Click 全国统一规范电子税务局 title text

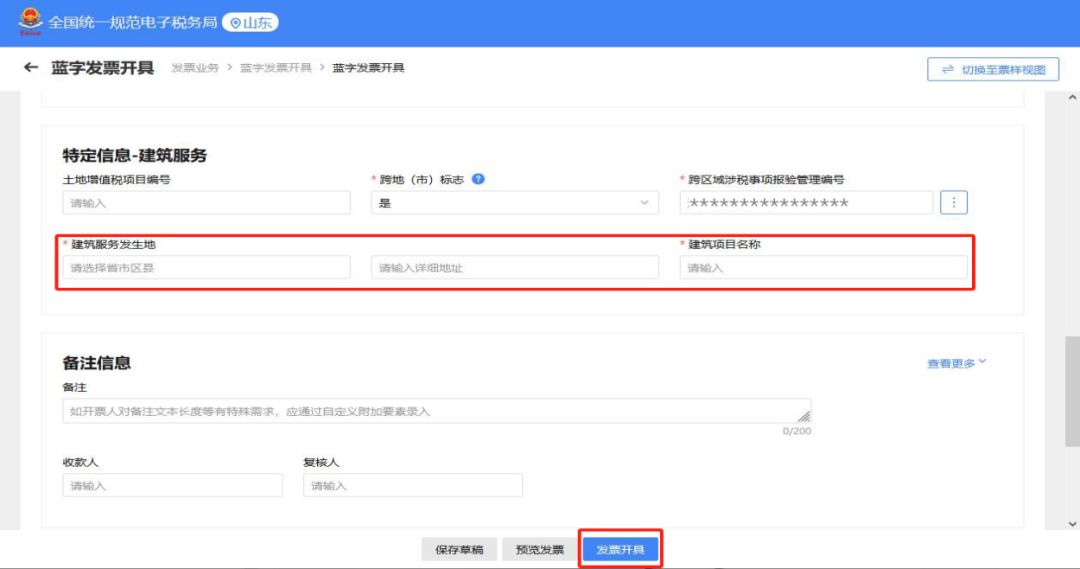(x=132, y=23)
